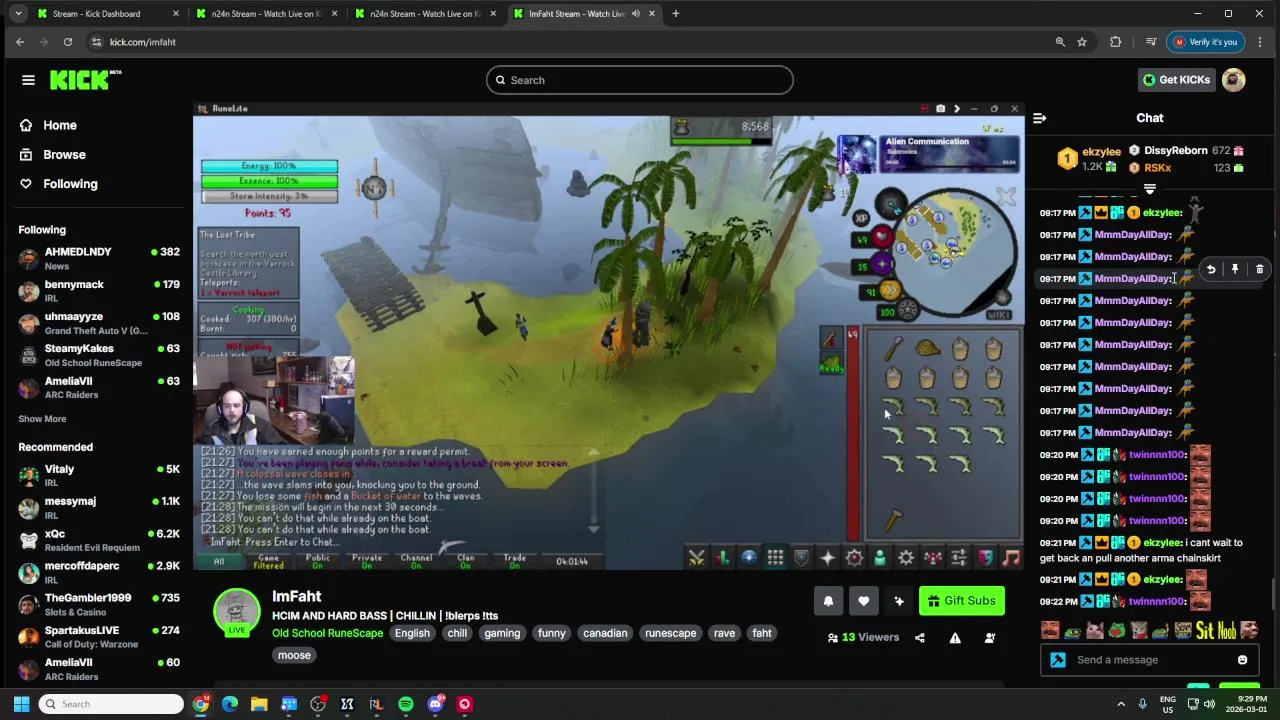This screenshot has width=1280, height=720.
Task: Open the Old School RuneScape category link
Action: 327,633
